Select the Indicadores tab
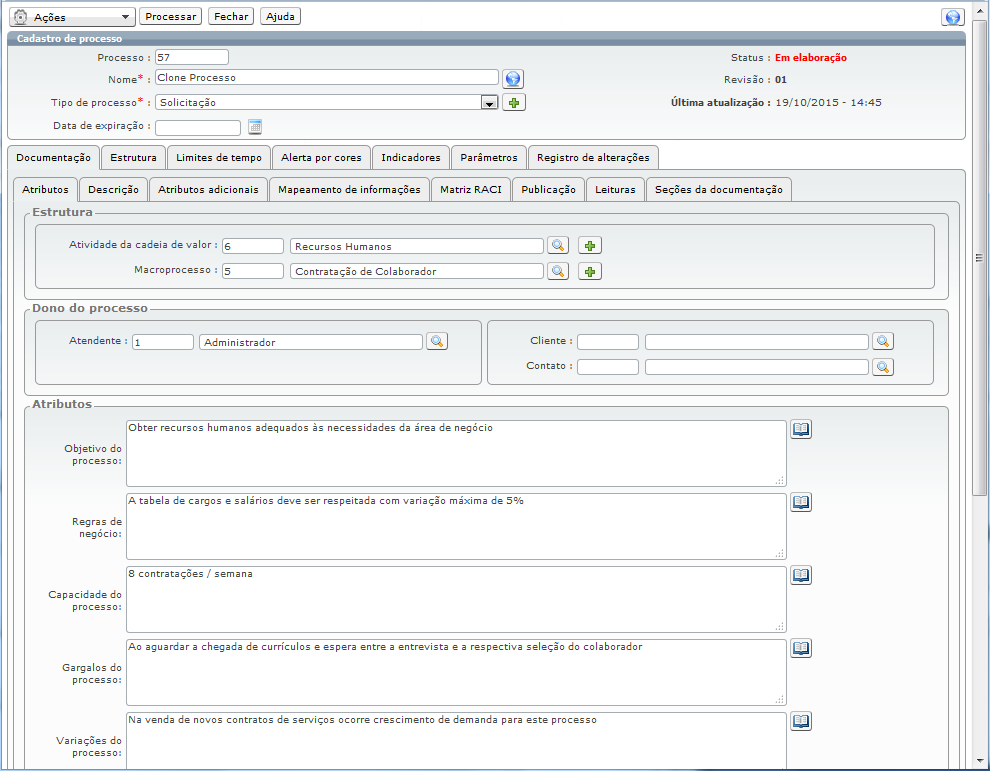 (411, 158)
